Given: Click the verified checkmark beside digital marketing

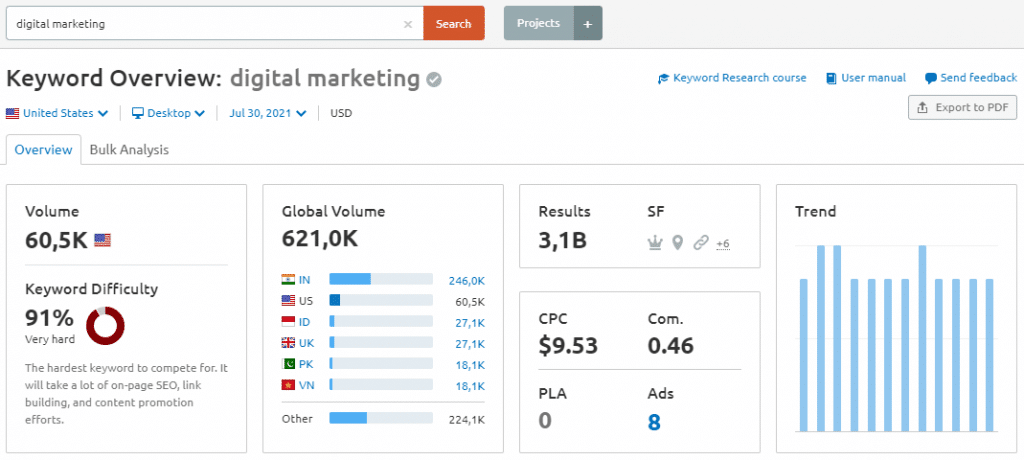Looking at the screenshot, I should pyautogui.click(x=434, y=80).
